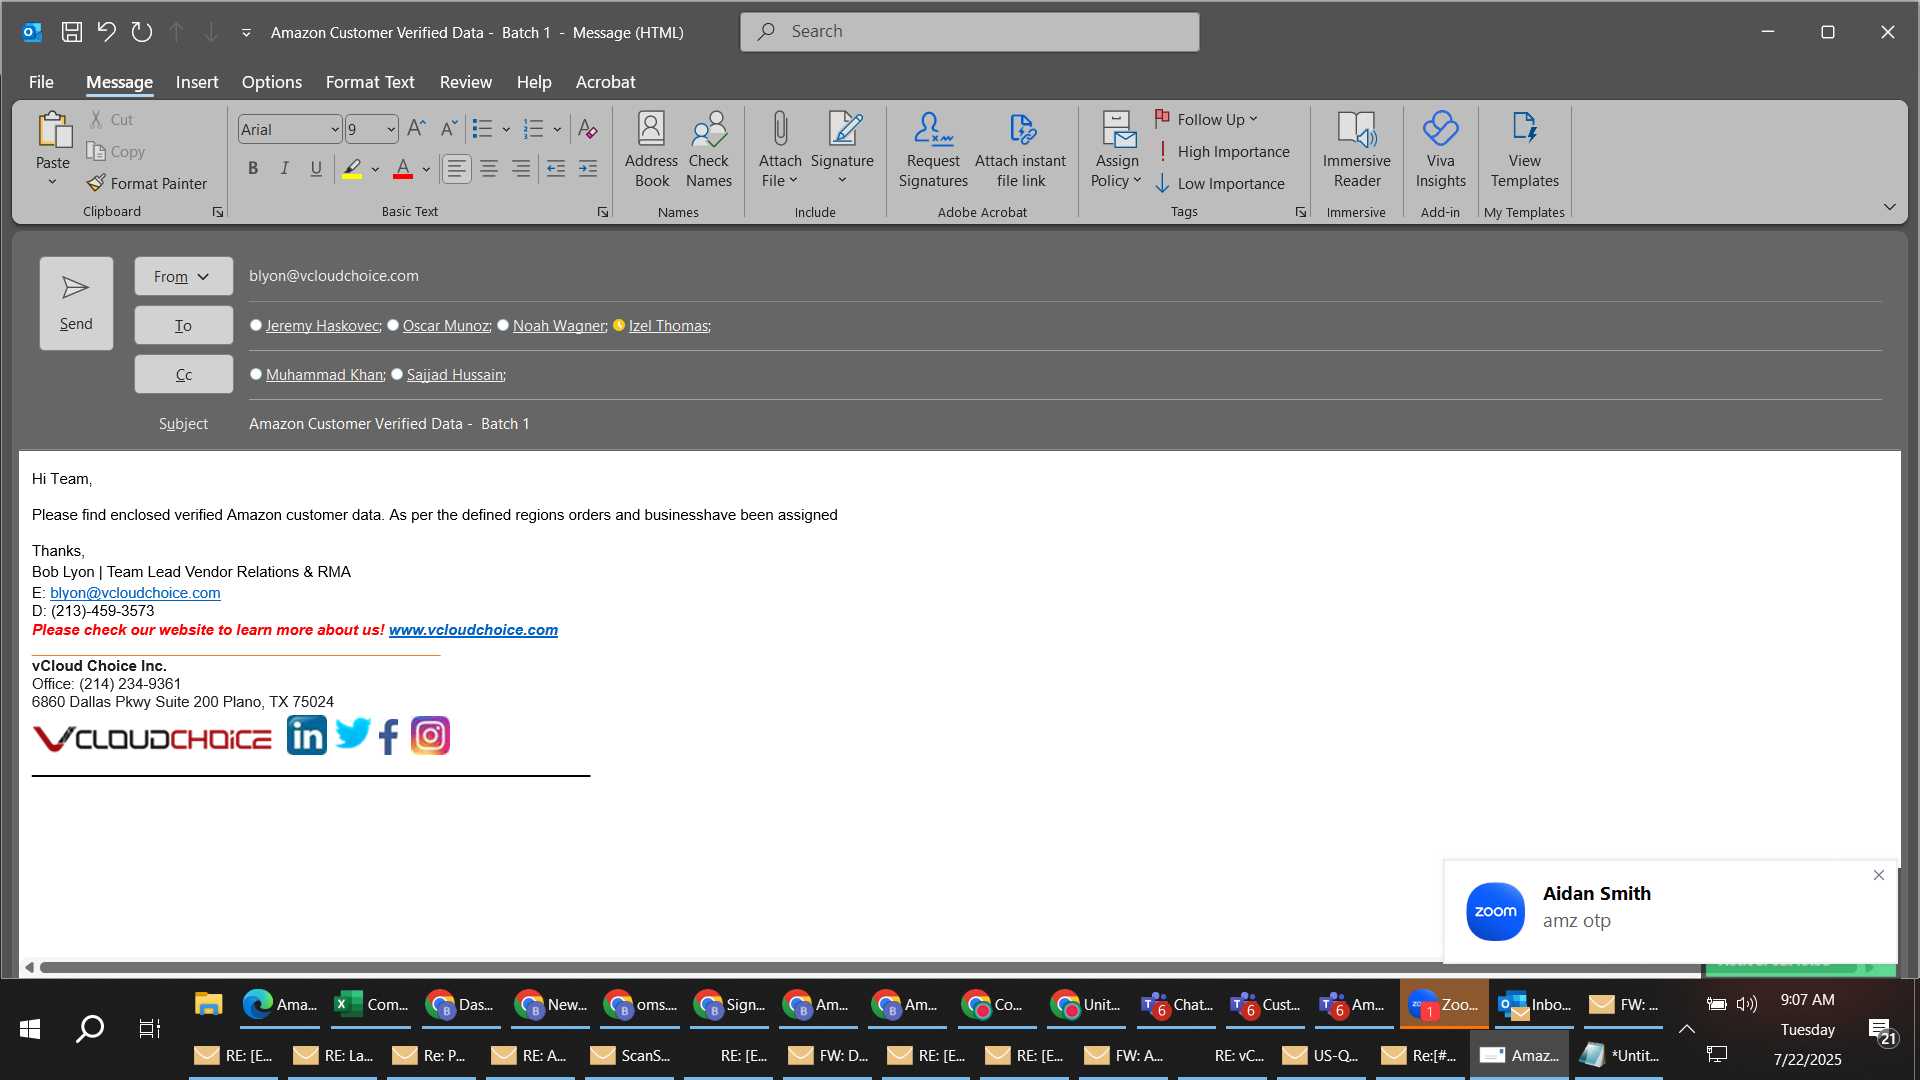Collapse the ribbon with chevron

click(1889, 207)
